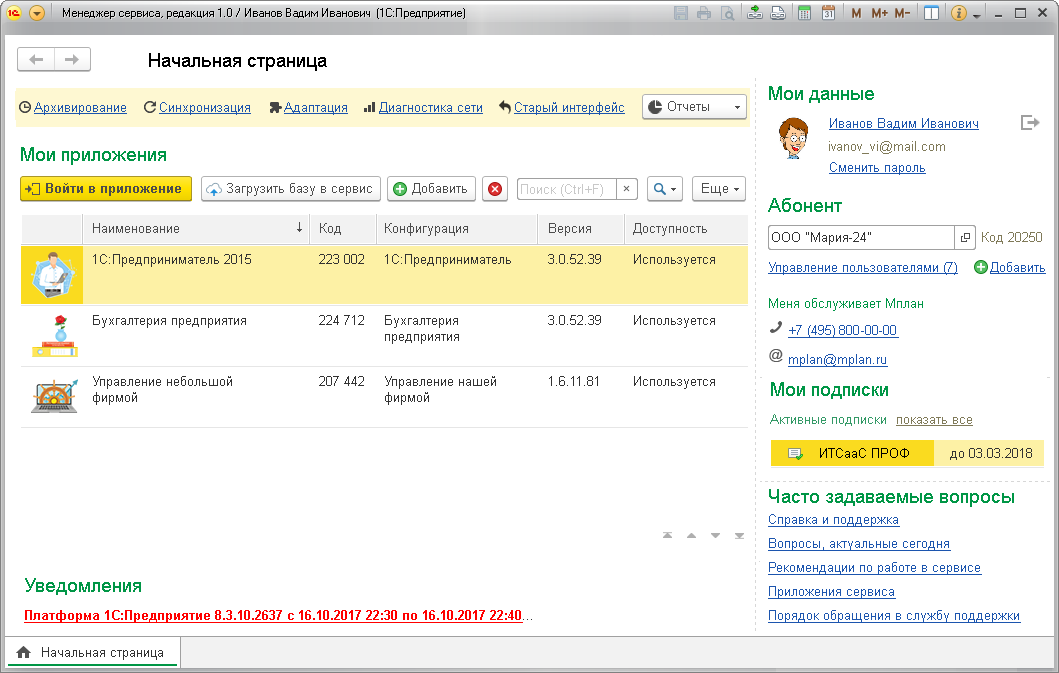This screenshot has height=673, width=1059.
Task: Click the bar chart icon beside Диагностика сети
Action: point(369,107)
